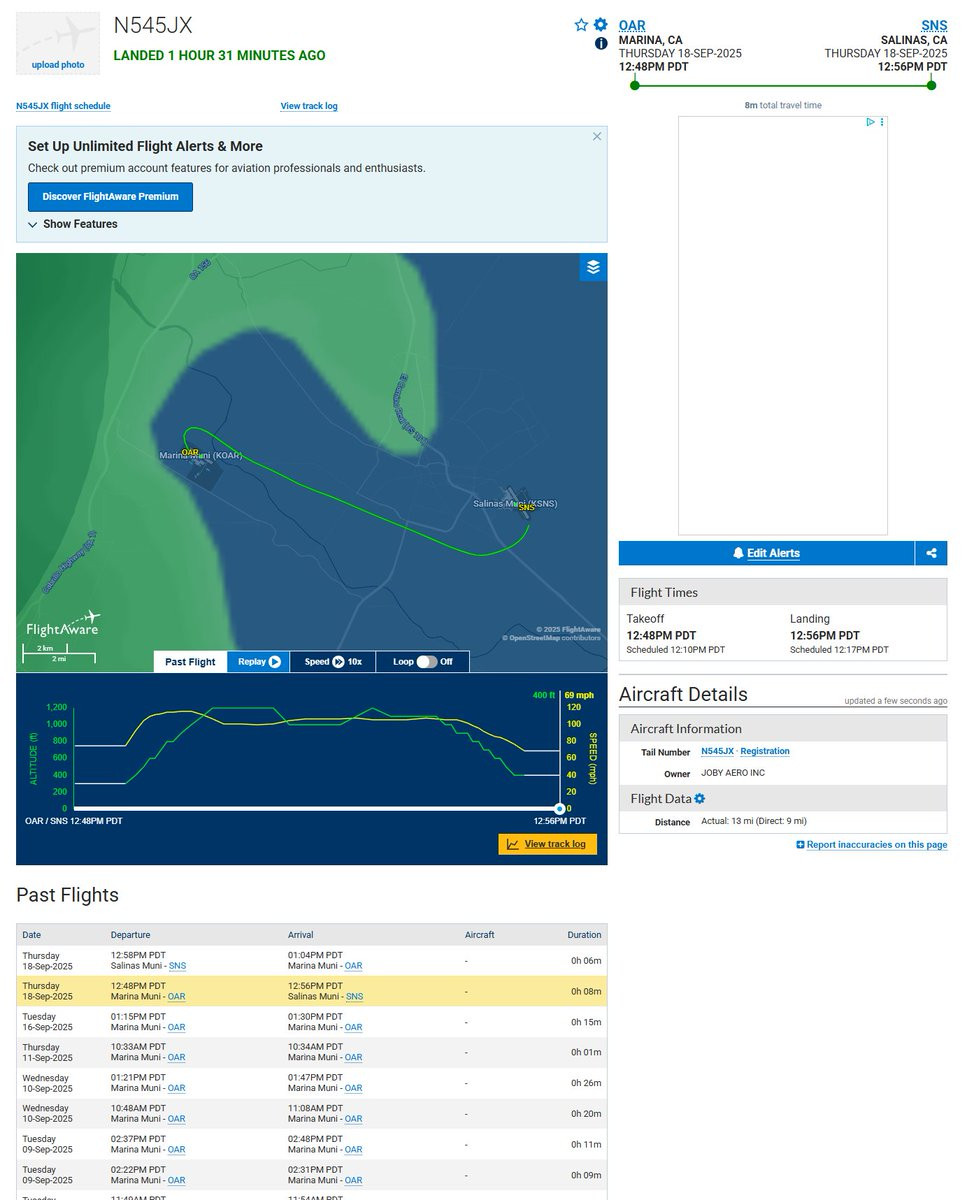The width and height of the screenshot is (974, 1200).
Task: Start the Replay playback
Action: (259, 662)
